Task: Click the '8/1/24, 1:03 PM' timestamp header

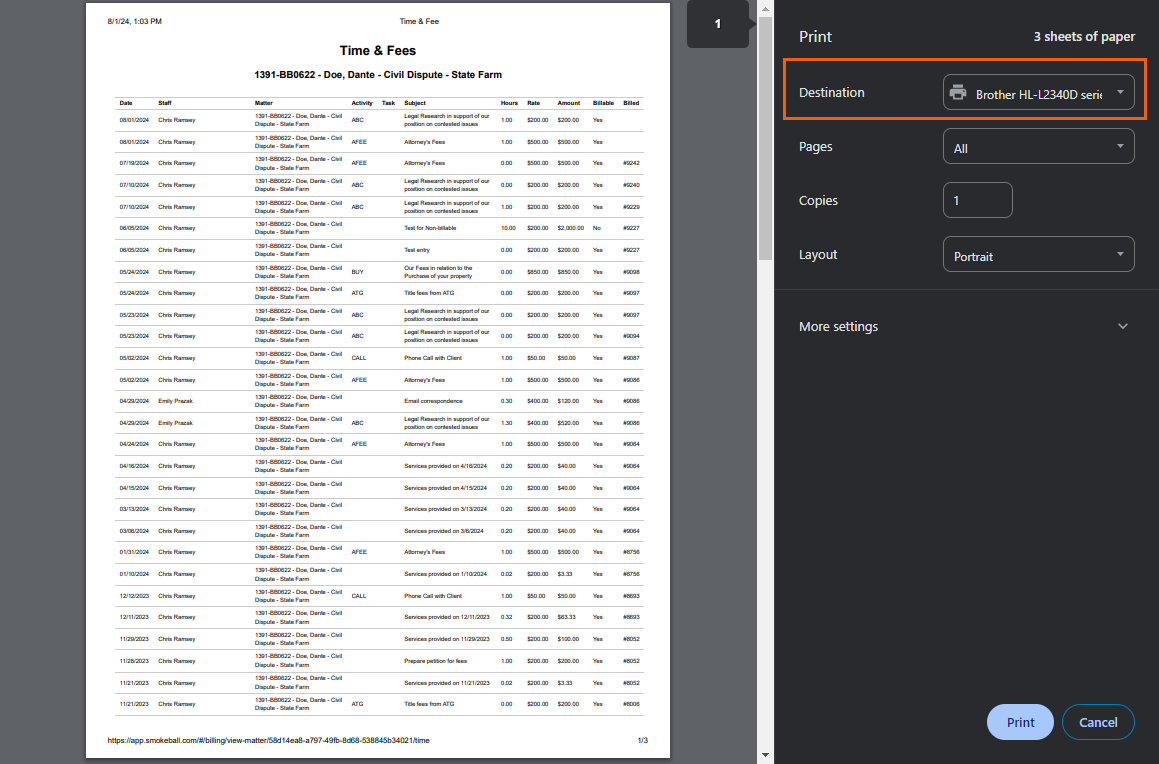Action: point(135,21)
